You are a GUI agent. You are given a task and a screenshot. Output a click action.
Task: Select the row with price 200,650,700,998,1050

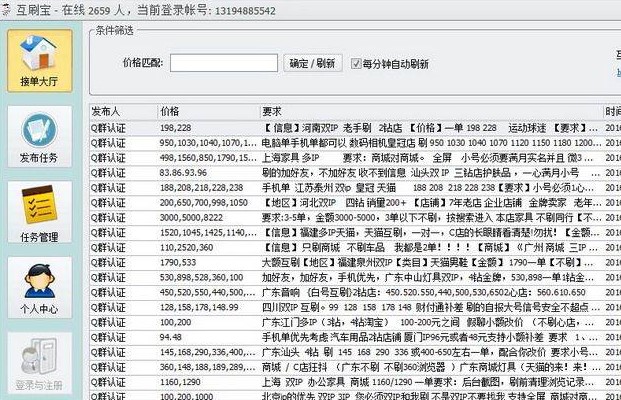[x=355, y=203]
